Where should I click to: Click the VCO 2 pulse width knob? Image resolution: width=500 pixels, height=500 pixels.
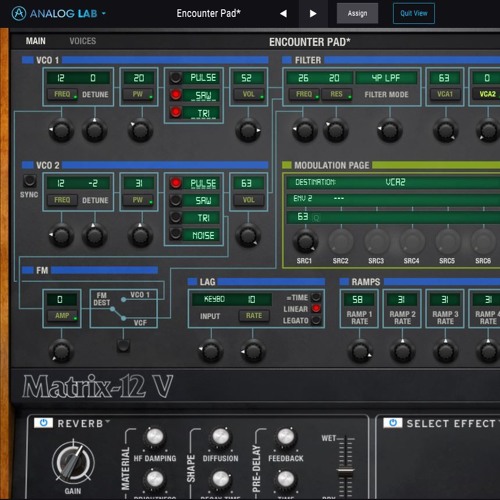140,235
